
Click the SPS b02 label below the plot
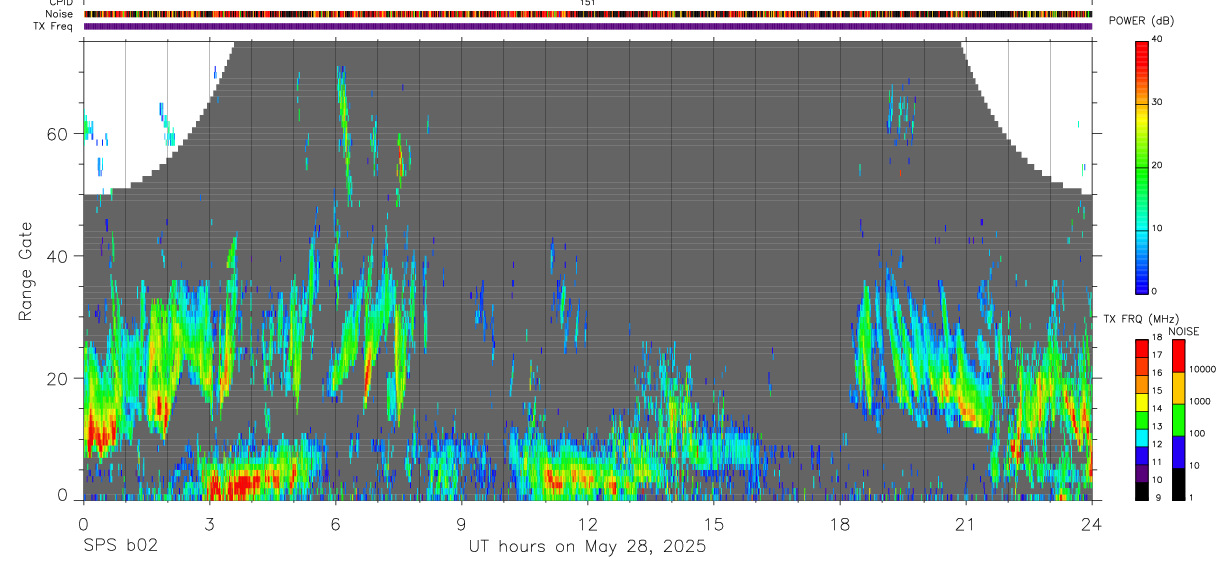(121, 546)
